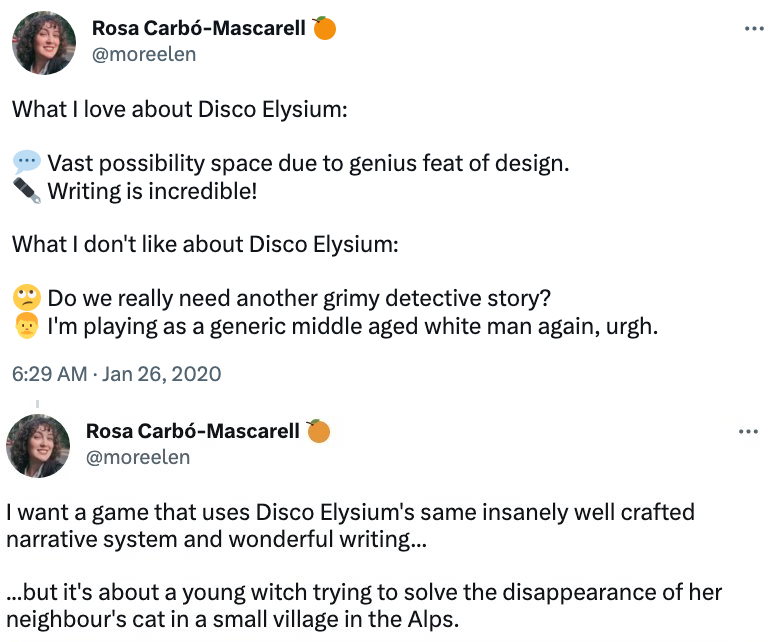Open the 6:29 AM · Jan 26, 2020 timestamp
The image size is (780, 642).
coord(117,375)
